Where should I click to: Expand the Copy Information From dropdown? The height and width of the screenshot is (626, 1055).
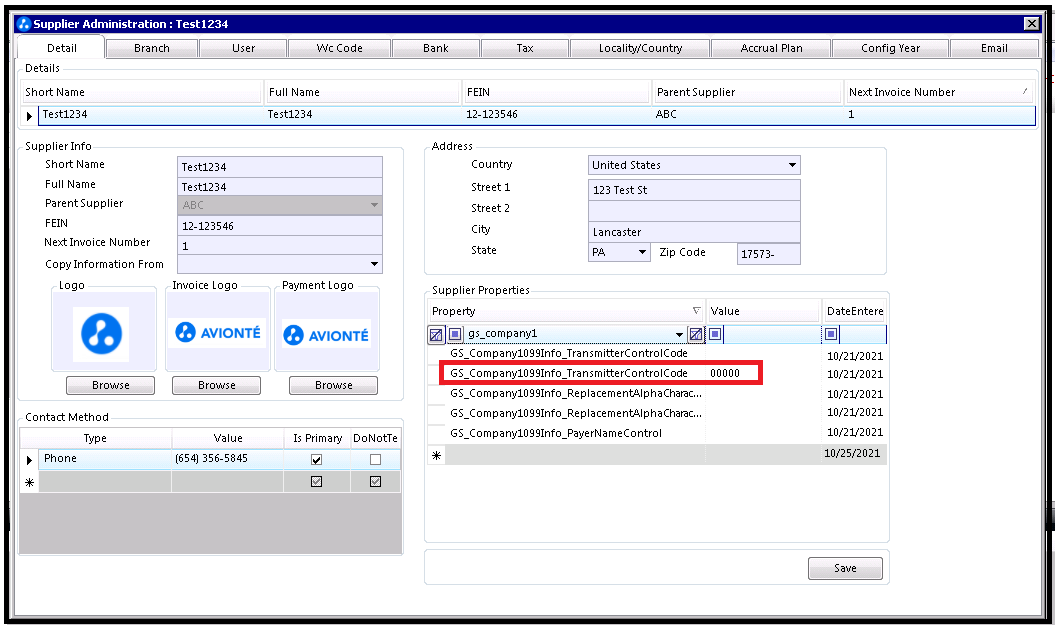[x=374, y=264]
